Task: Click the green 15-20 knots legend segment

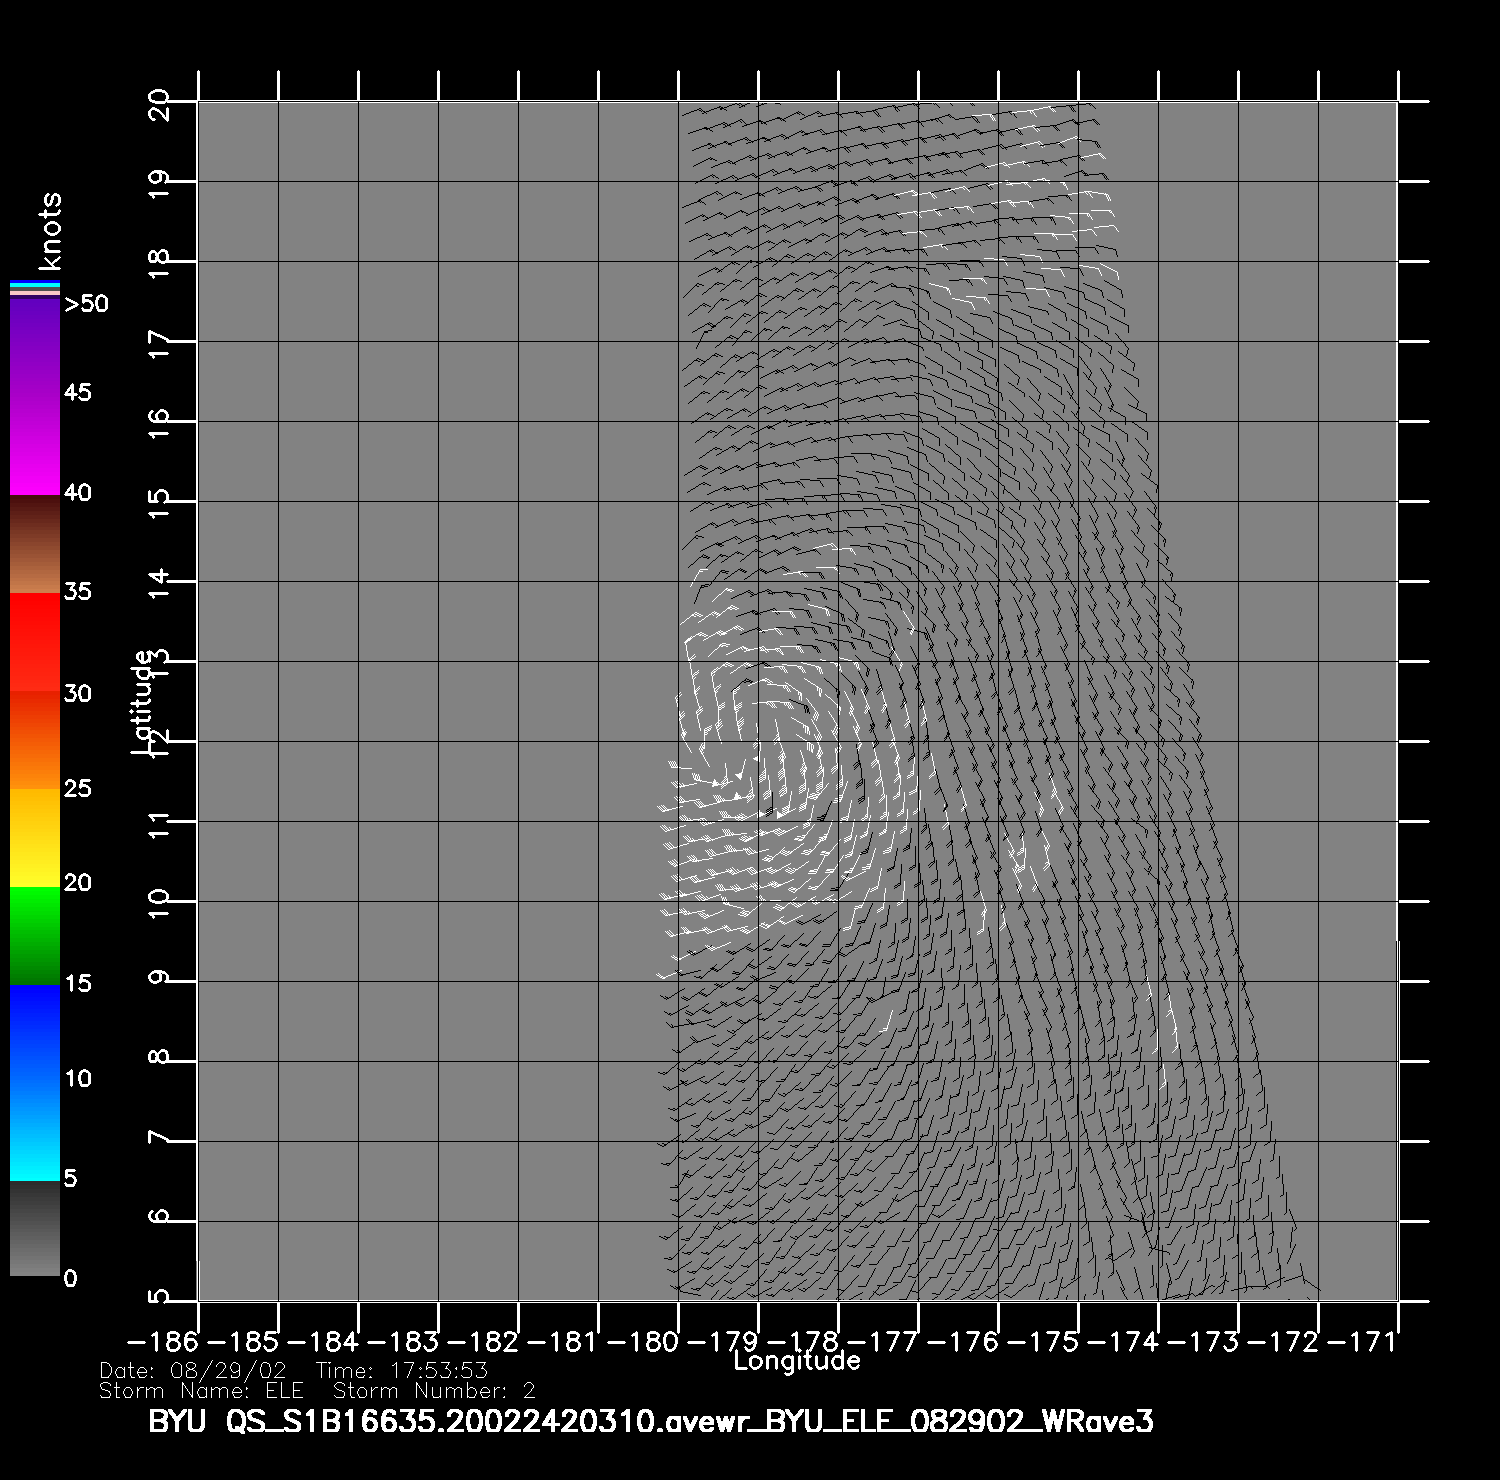Action: 35,936
